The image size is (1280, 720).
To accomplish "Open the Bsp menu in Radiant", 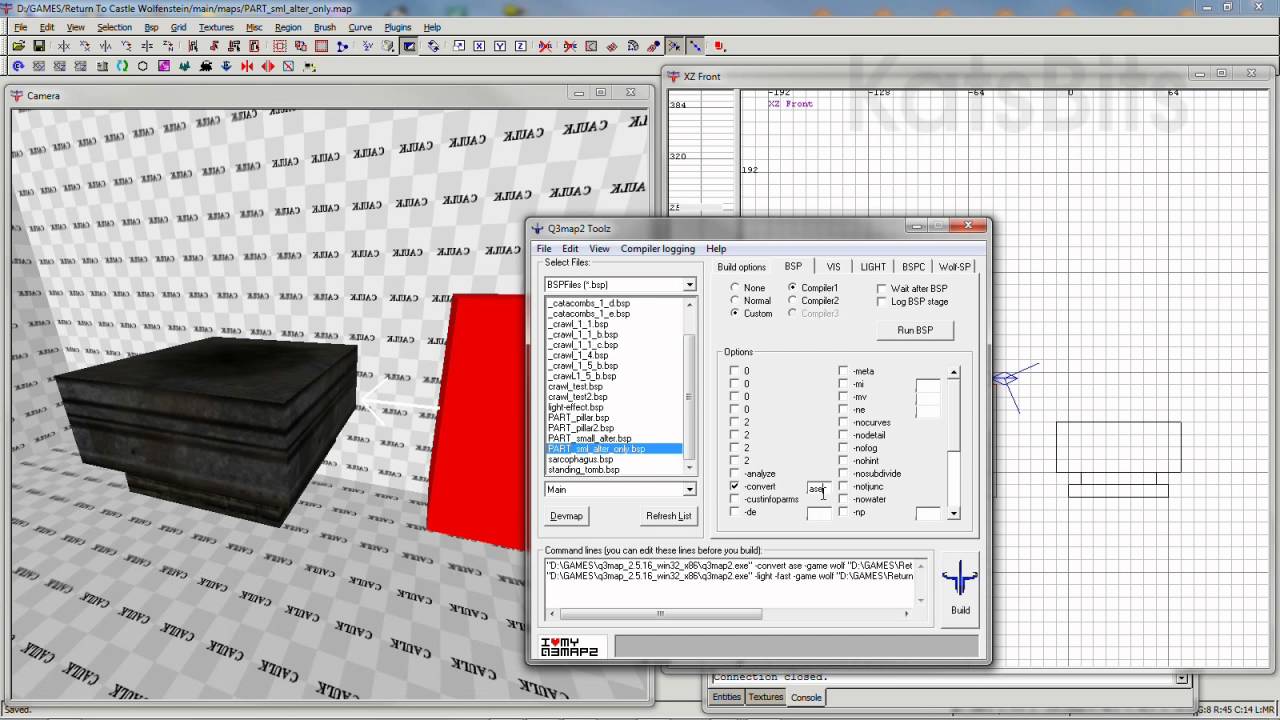I will point(151,27).
